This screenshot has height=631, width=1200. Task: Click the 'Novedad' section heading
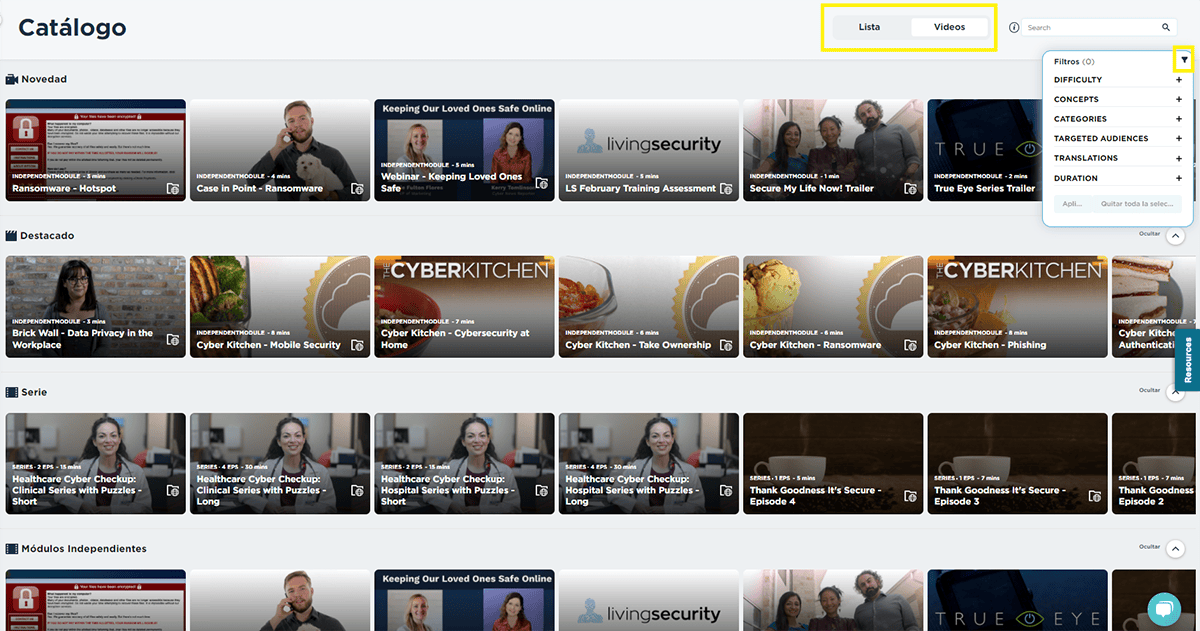[44, 79]
